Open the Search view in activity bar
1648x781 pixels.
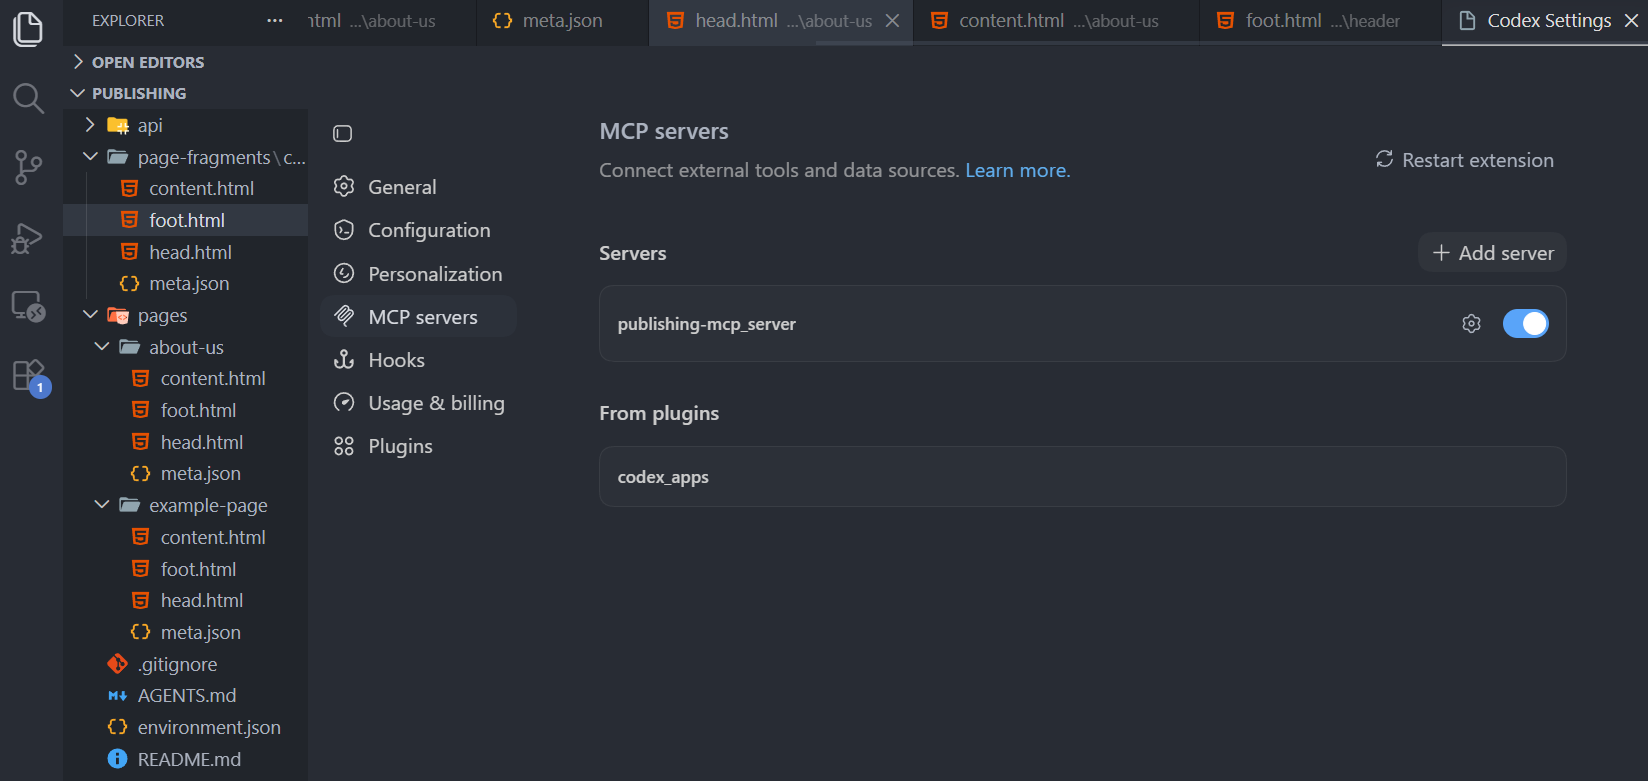tap(28, 98)
